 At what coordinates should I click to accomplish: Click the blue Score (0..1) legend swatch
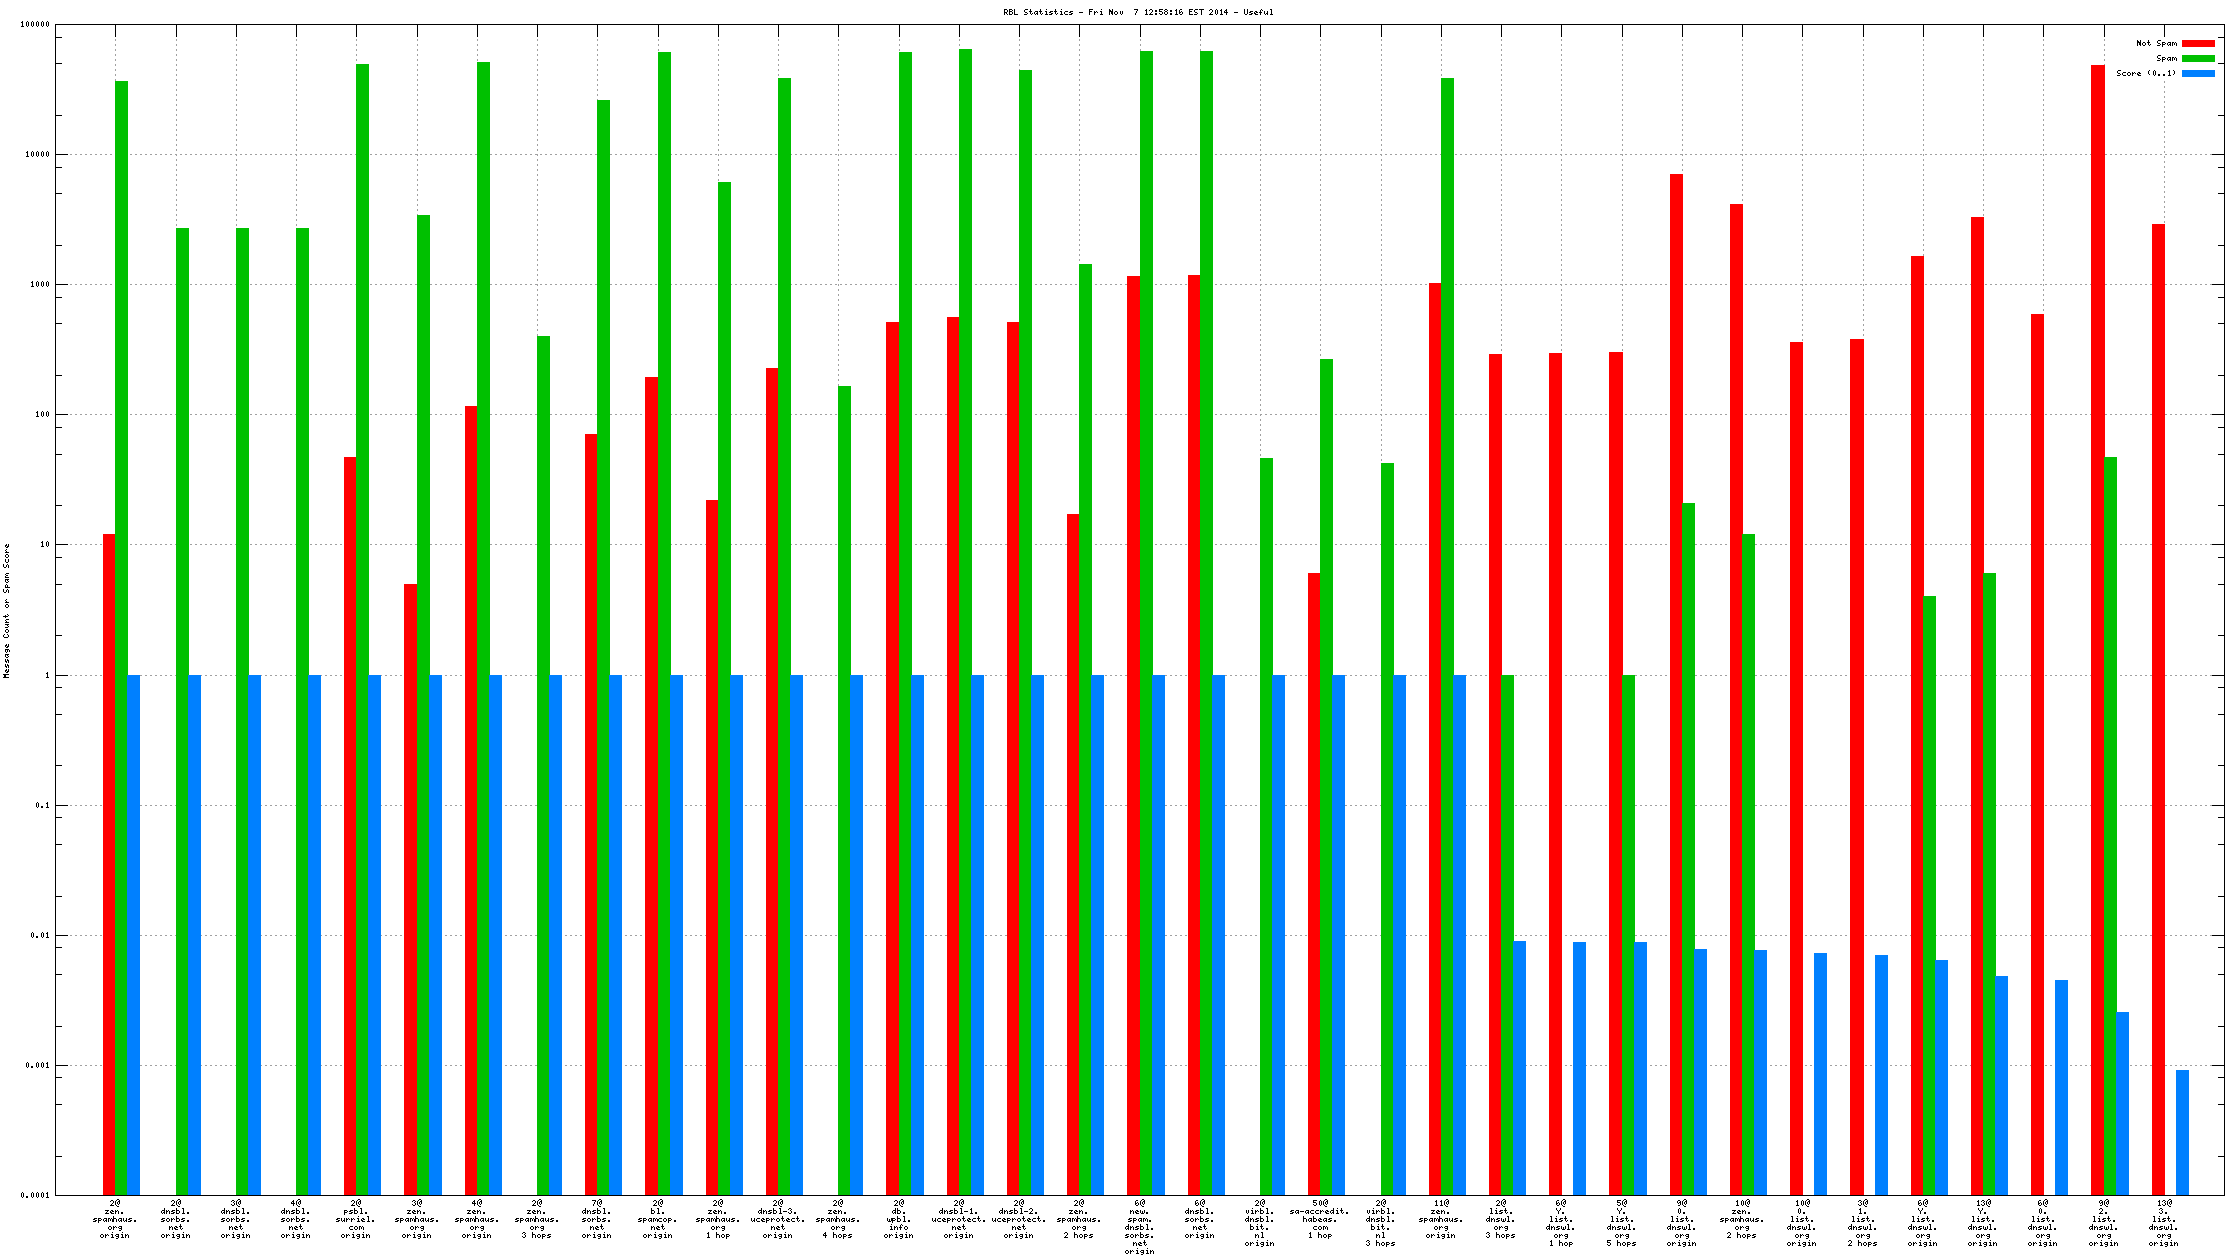click(2198, 73)
